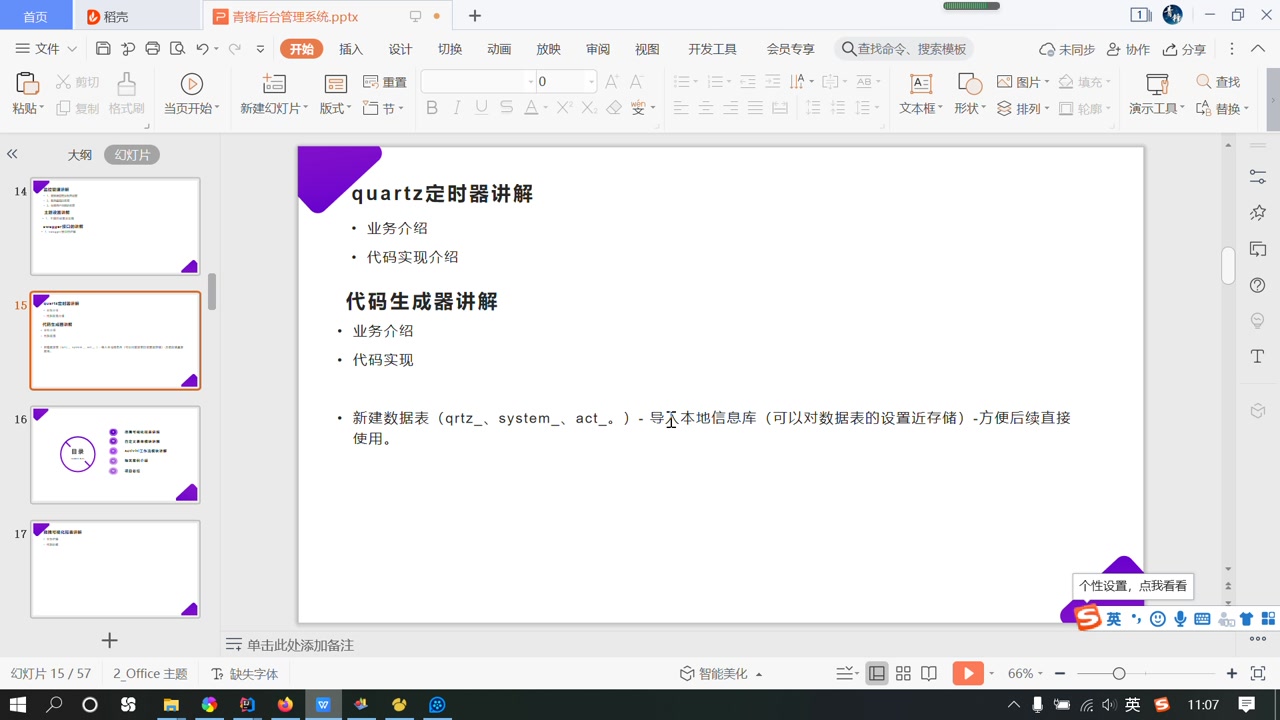
Task: Click the Save icon in quick access toolbar
Action: pyautogui.click(x=103, y=49)
